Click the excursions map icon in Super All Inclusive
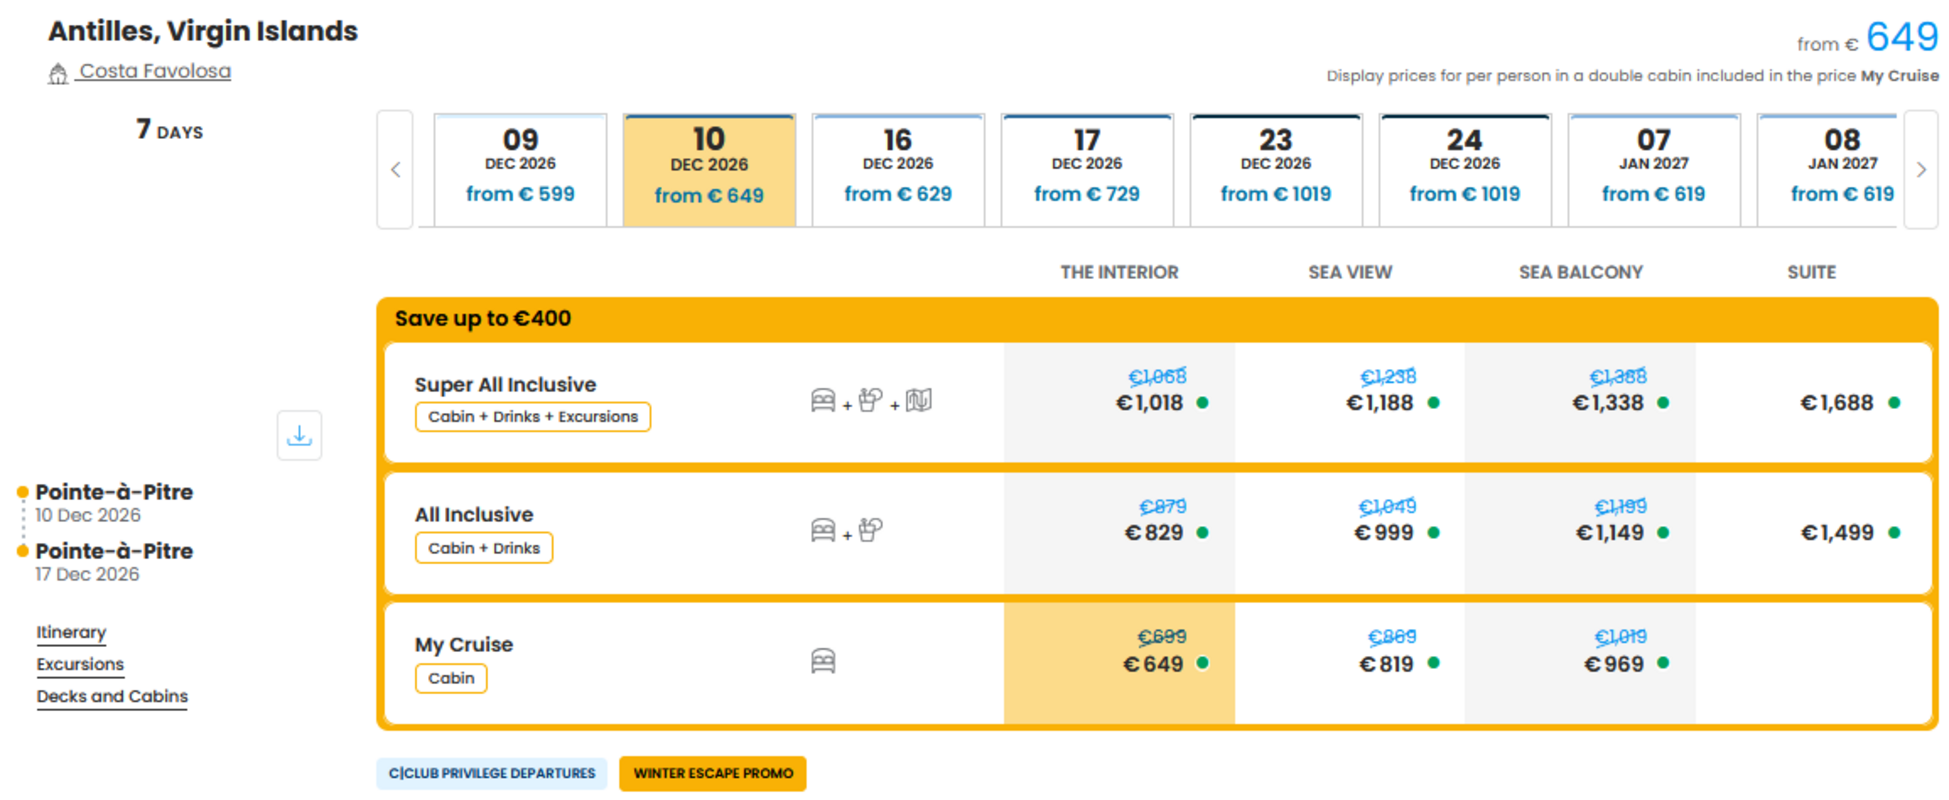 [x=918, y=401]
